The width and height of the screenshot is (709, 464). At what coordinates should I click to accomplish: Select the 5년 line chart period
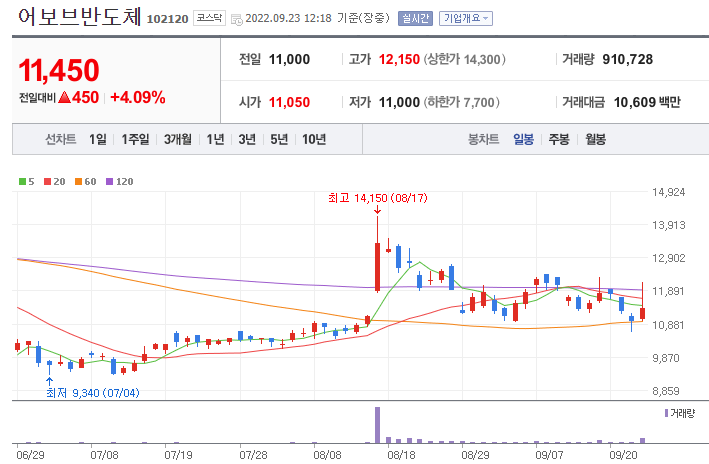click(x=279, y=139)
